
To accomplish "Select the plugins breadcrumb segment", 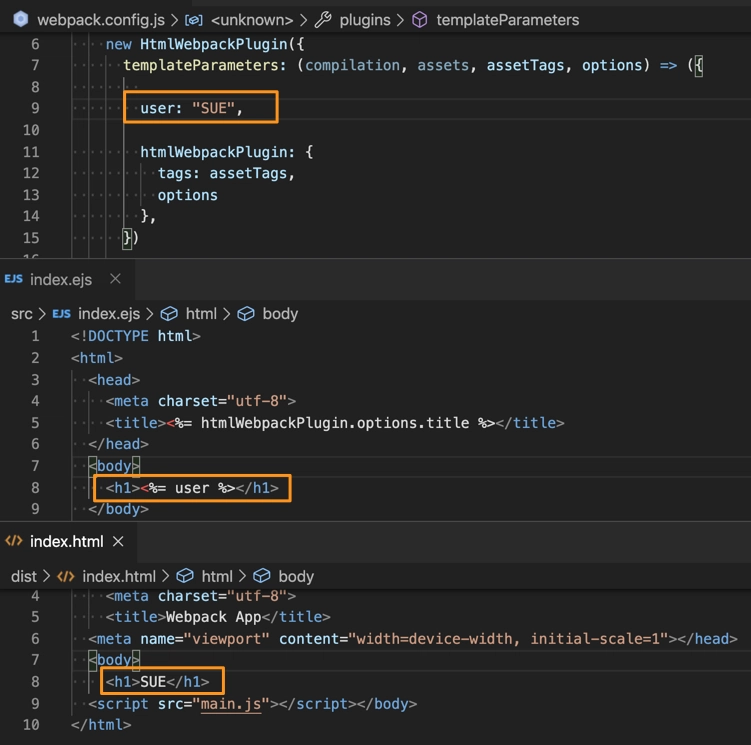I will [365, 20].
